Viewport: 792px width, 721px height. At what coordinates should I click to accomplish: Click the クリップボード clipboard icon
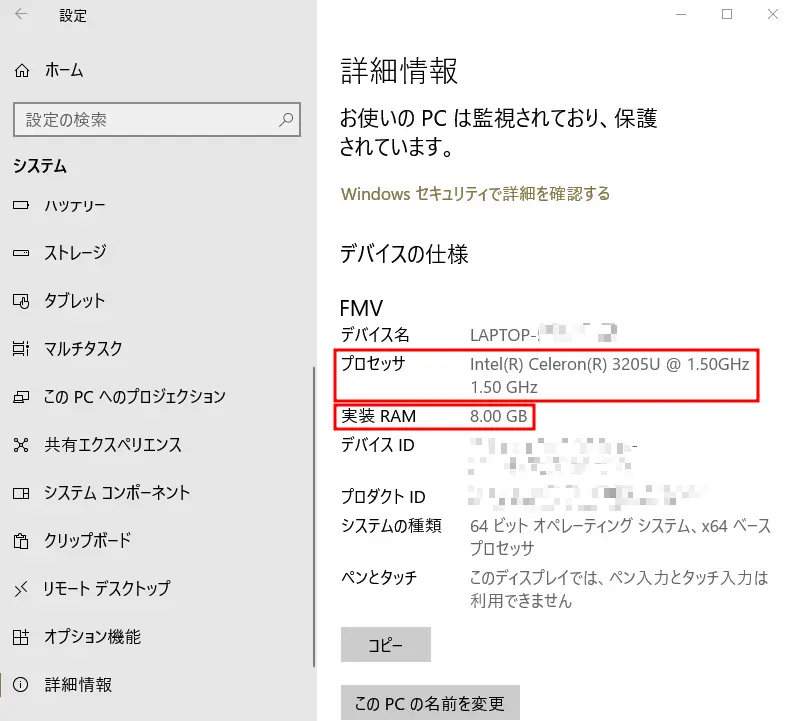click(21, 541)
